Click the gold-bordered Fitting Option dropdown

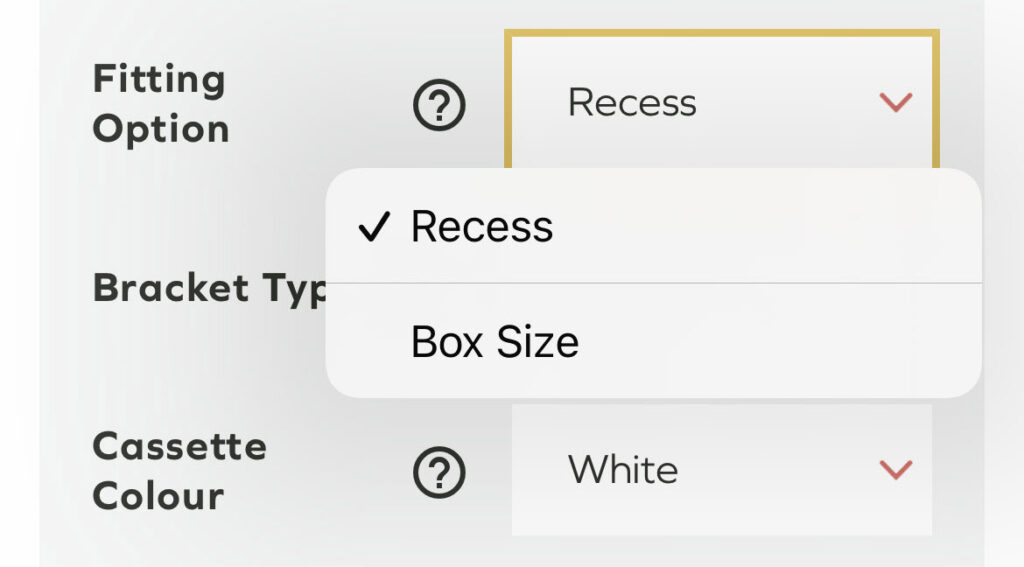click(x=721, y=102)
